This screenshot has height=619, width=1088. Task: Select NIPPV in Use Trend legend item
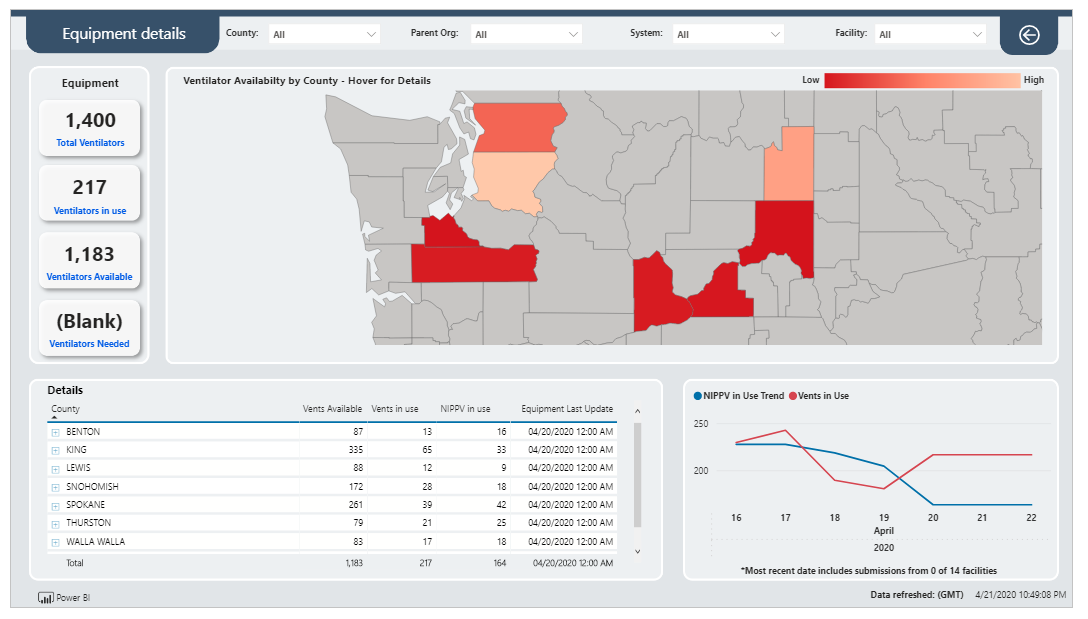[739, 396]
